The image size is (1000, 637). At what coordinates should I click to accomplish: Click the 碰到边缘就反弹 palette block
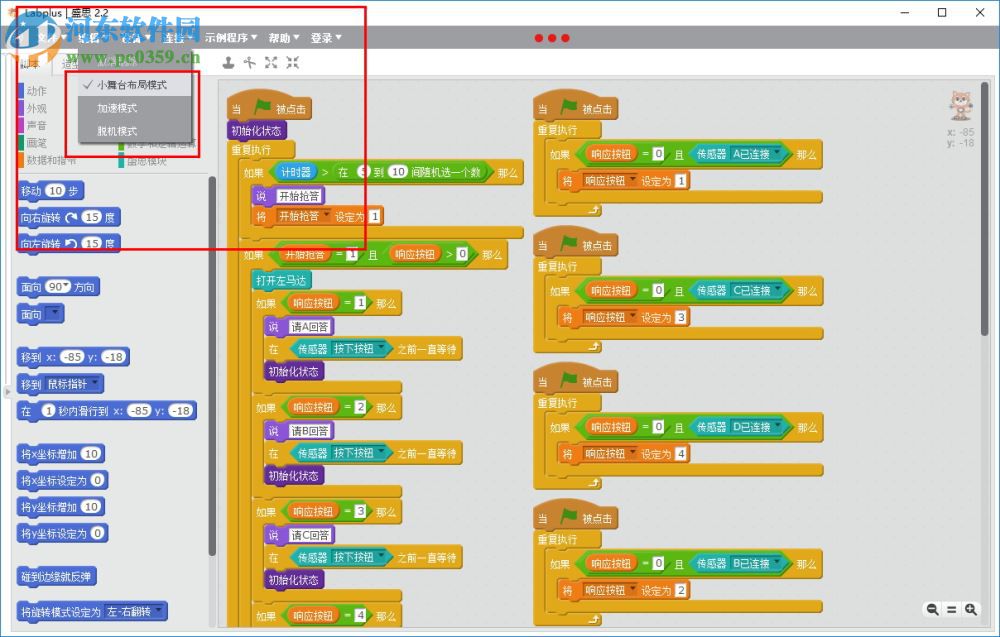[57, 576]
